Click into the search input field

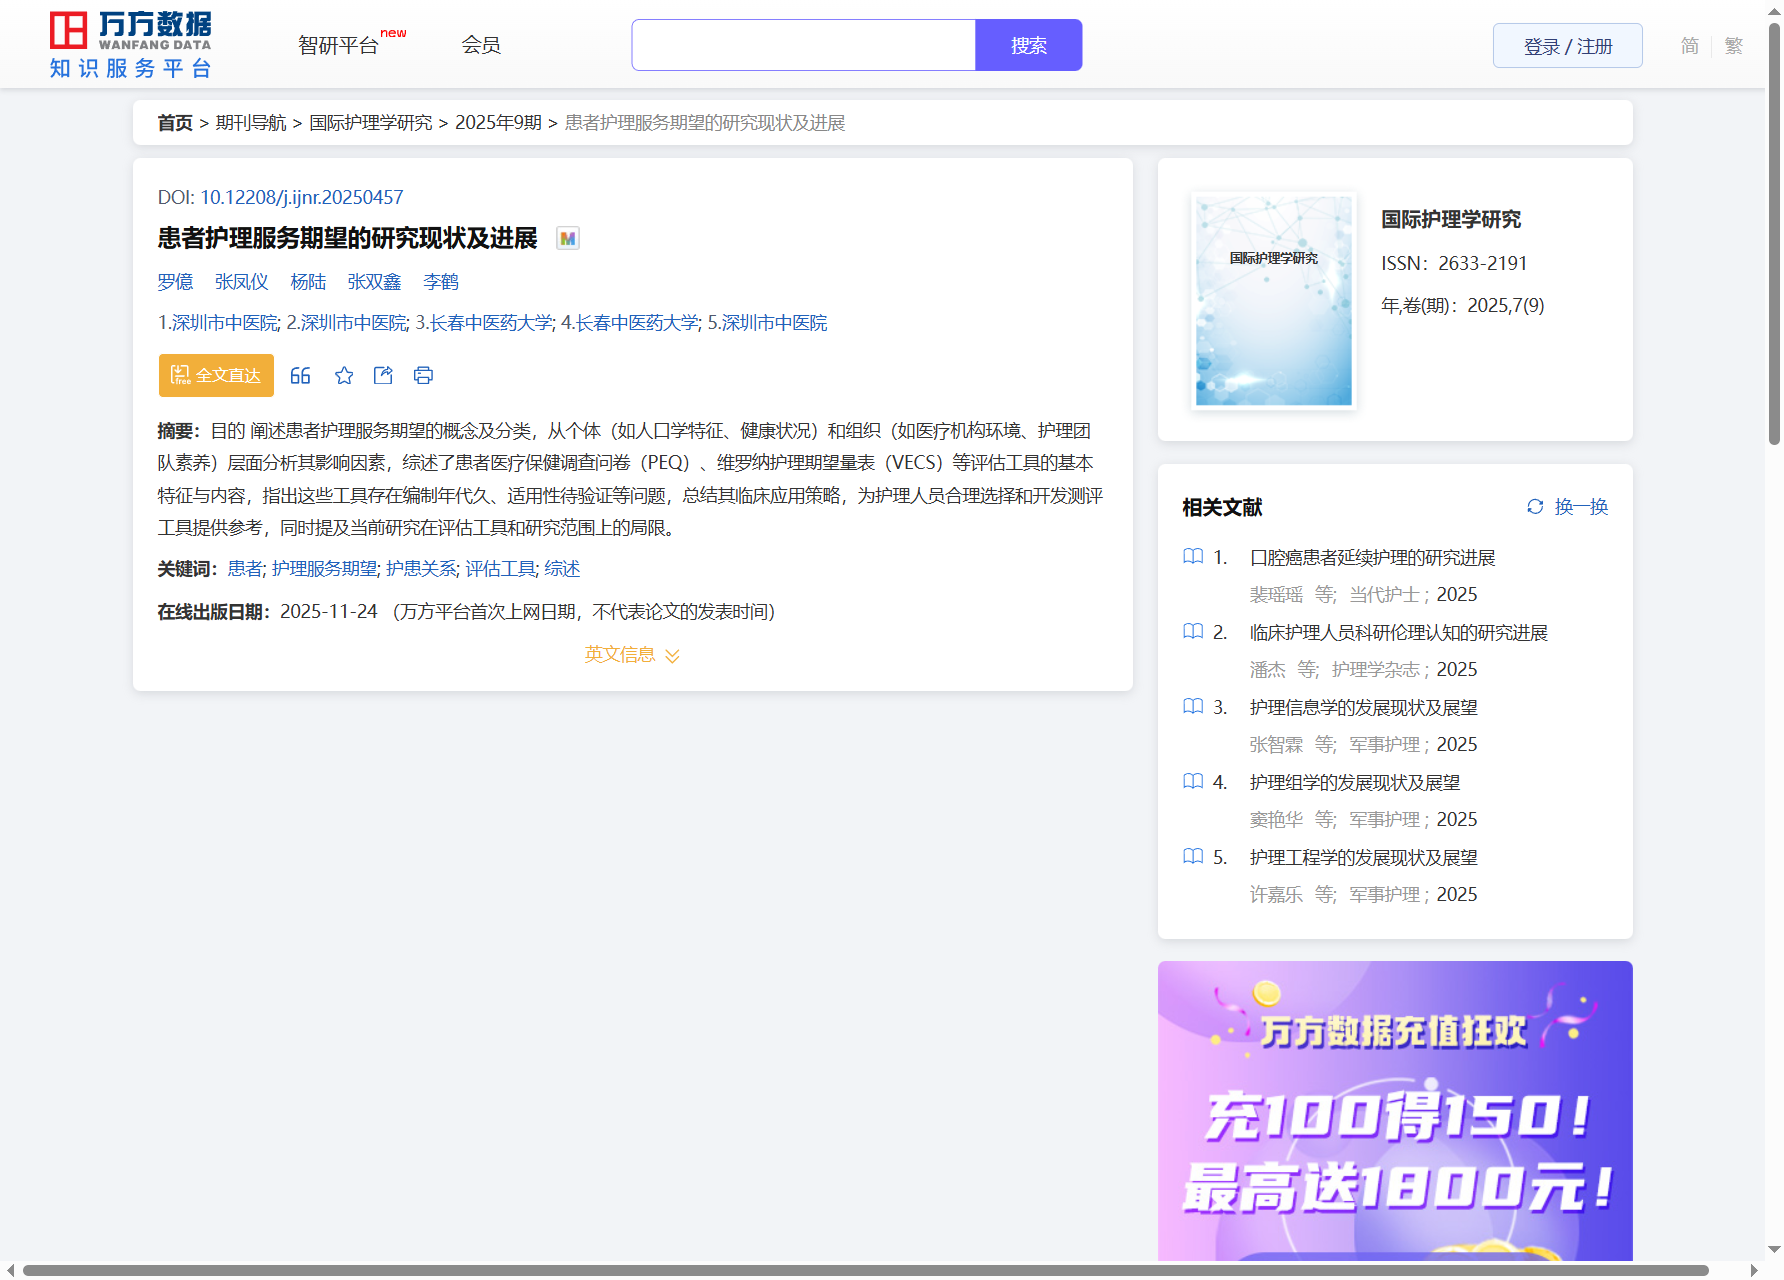pyautogui.click(x=803, y=46)
